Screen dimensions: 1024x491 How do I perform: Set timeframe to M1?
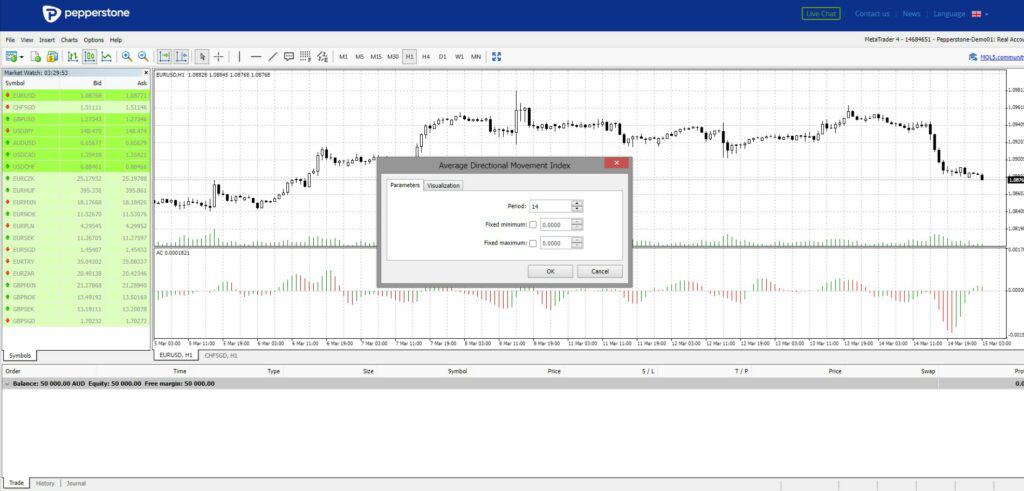point(343,57)
